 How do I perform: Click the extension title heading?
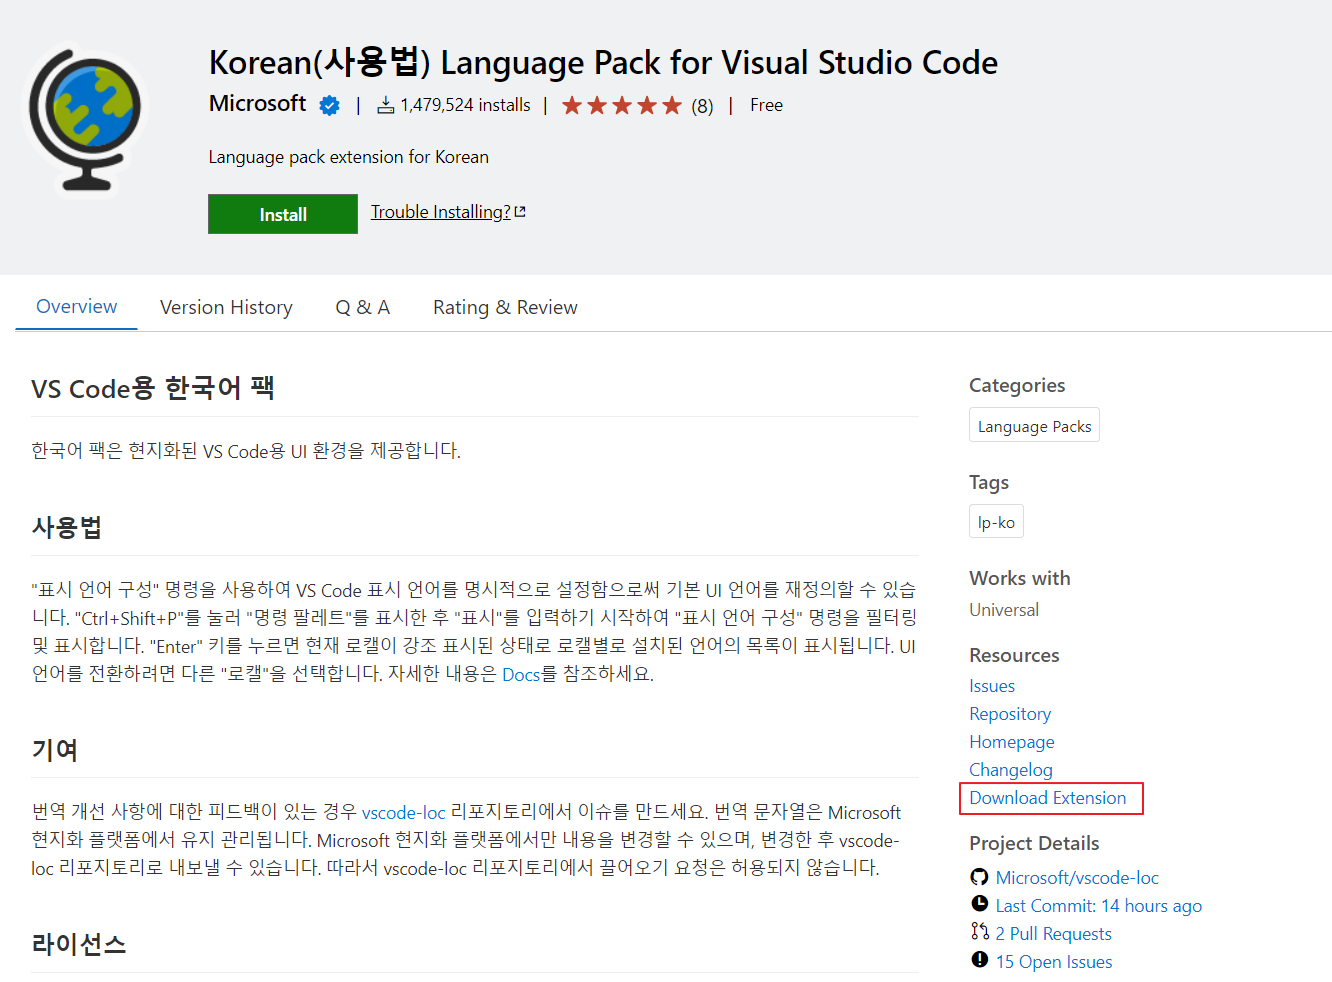coord(603,62)
